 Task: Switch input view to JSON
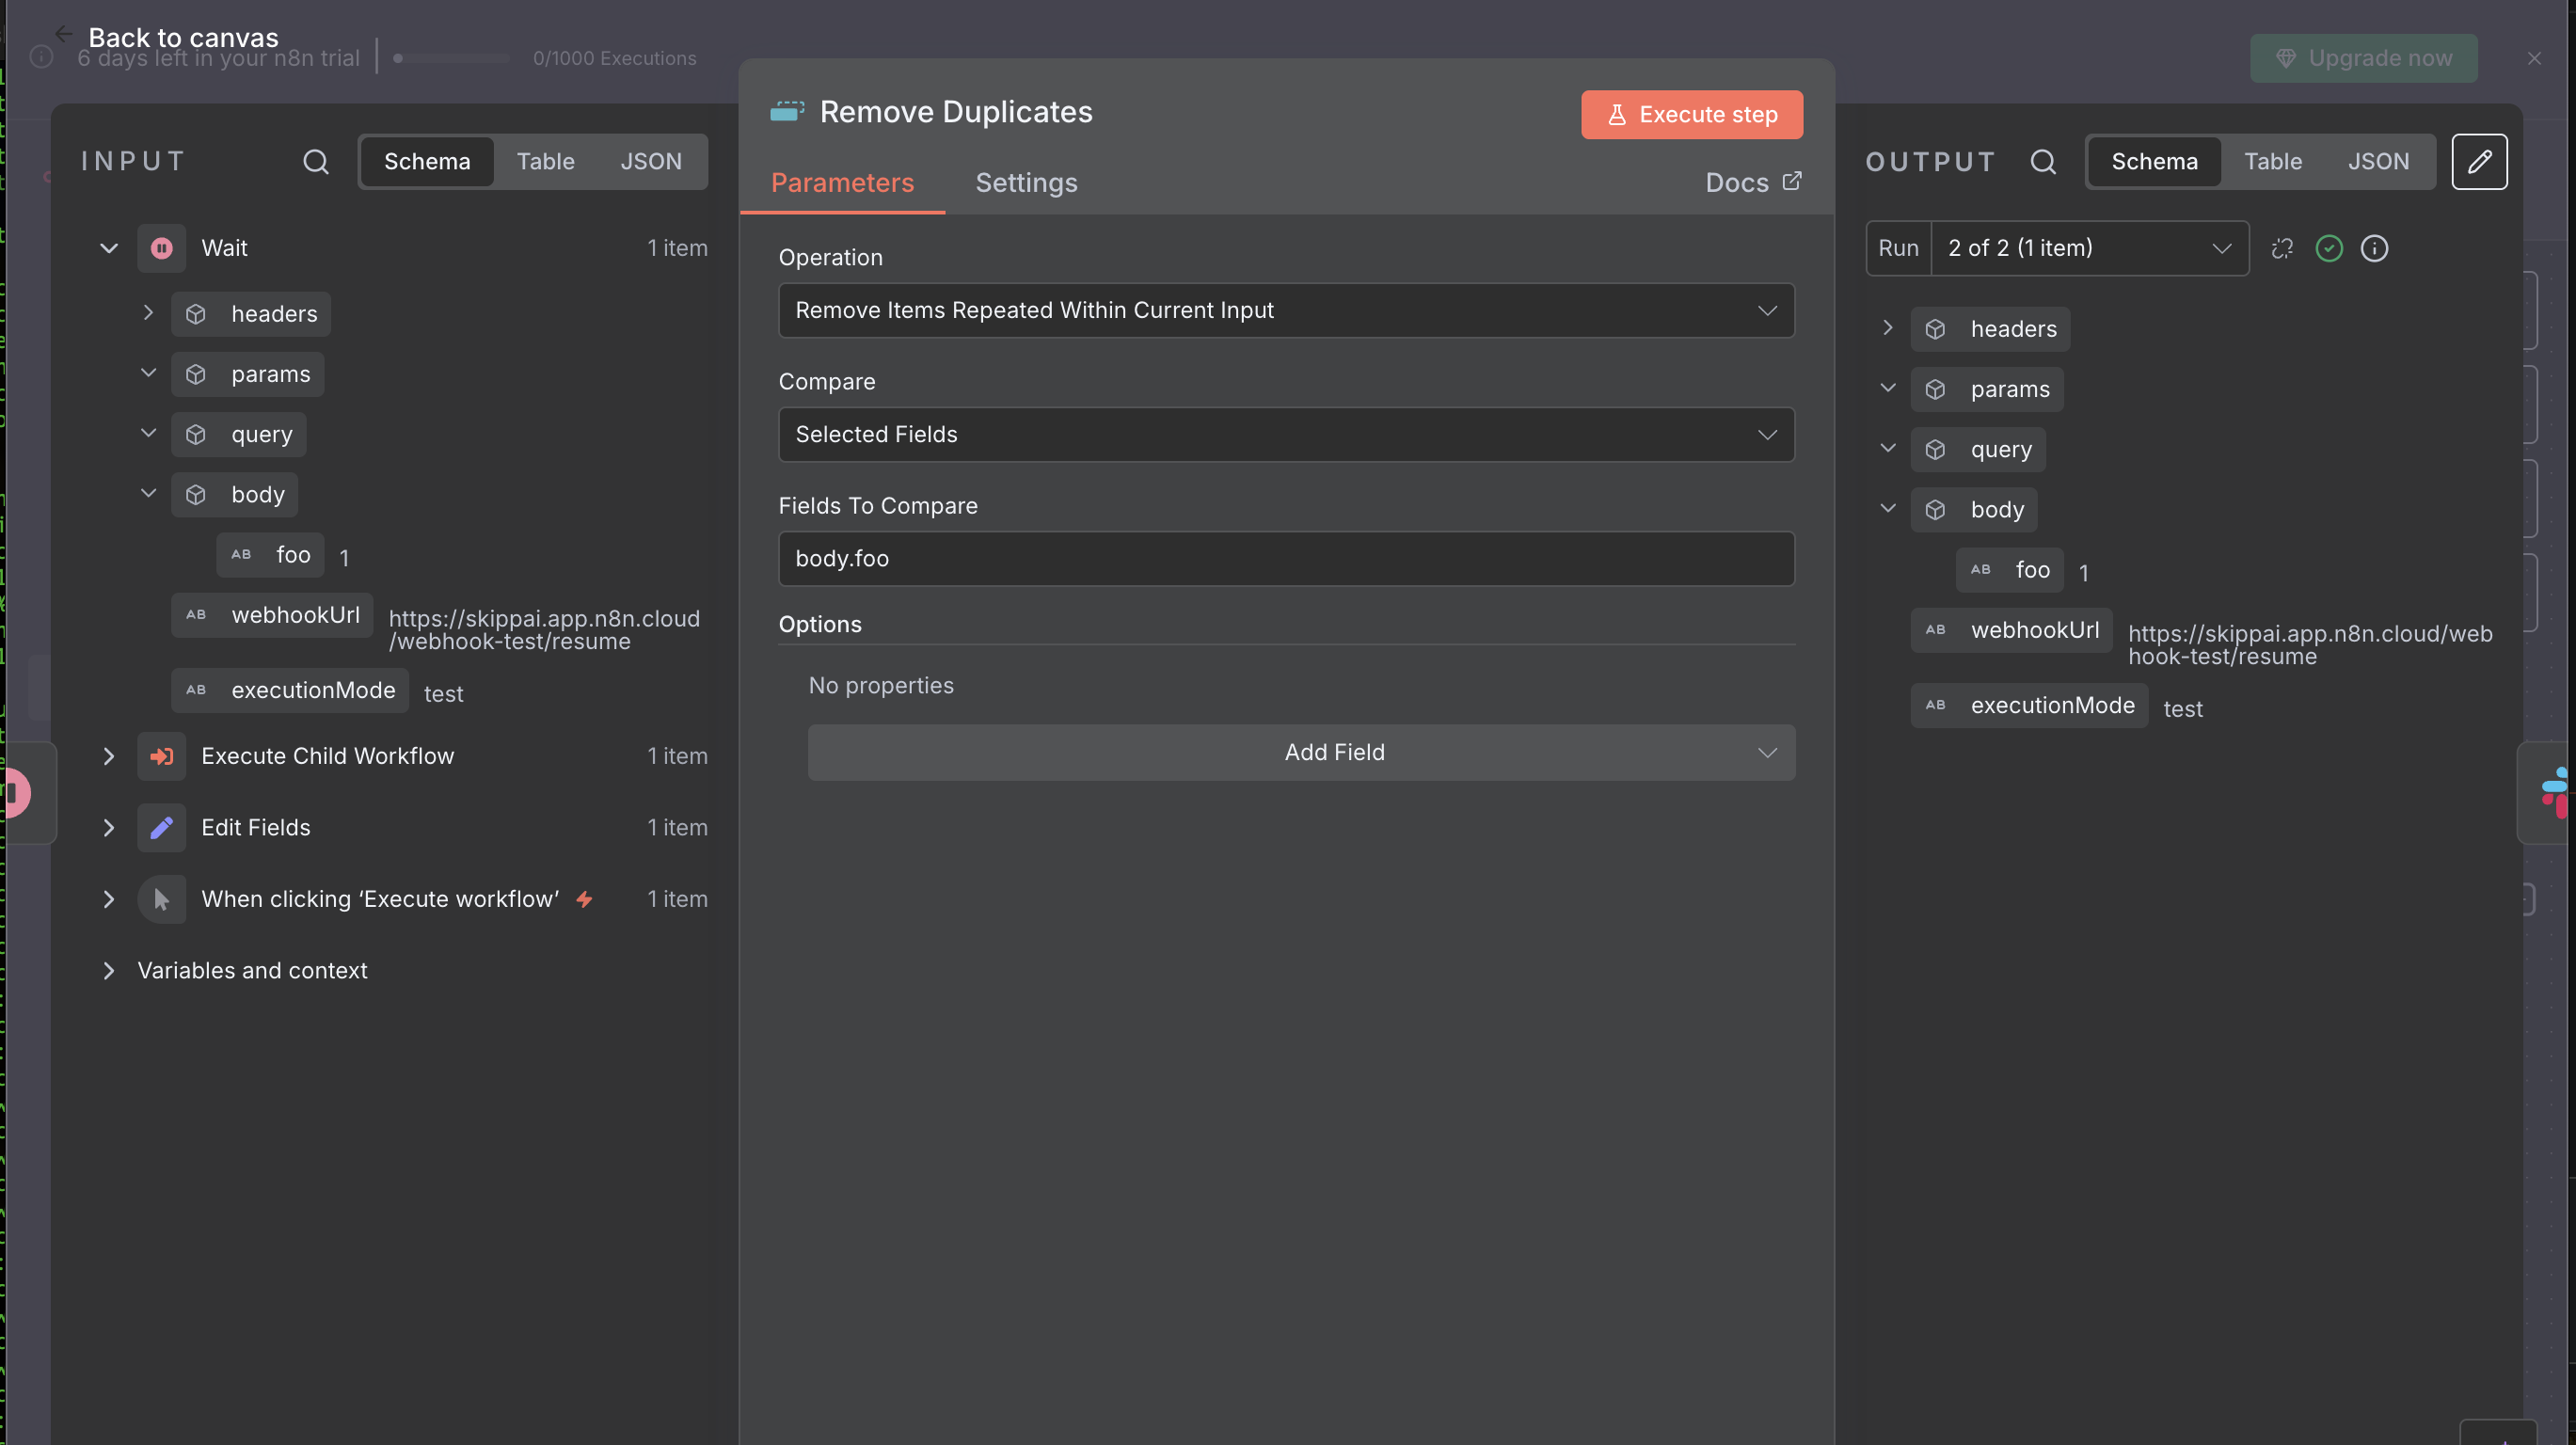pyautogui.click(x=651, y=162)
